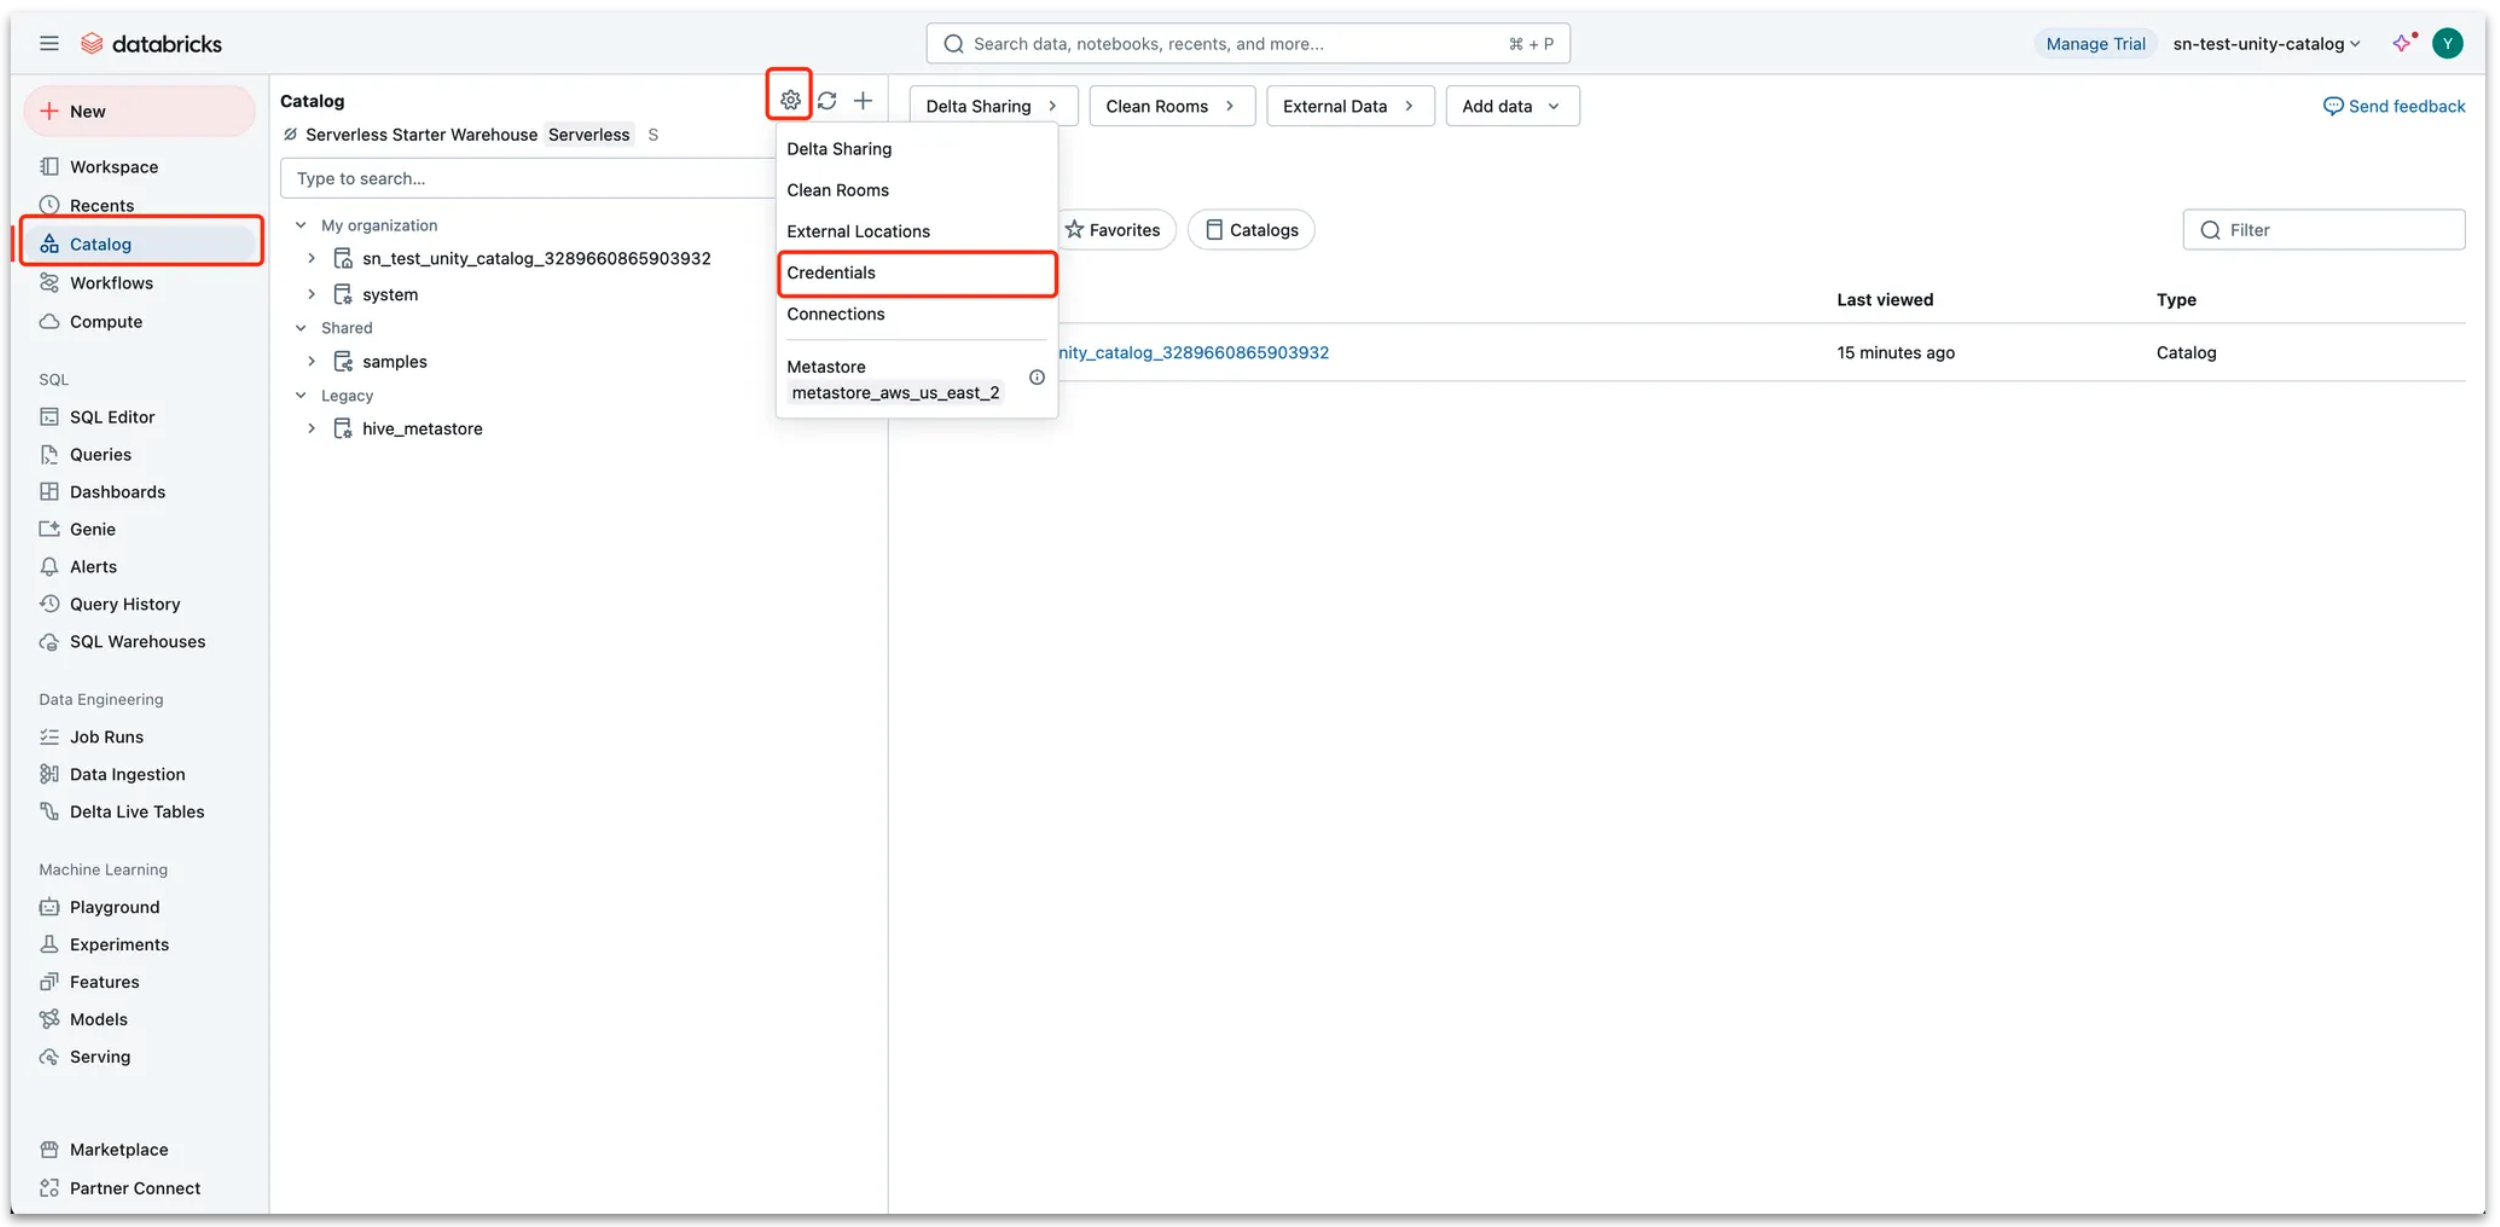
Task: Open the user avatar Y menu
Action: tap(2447, 43)
